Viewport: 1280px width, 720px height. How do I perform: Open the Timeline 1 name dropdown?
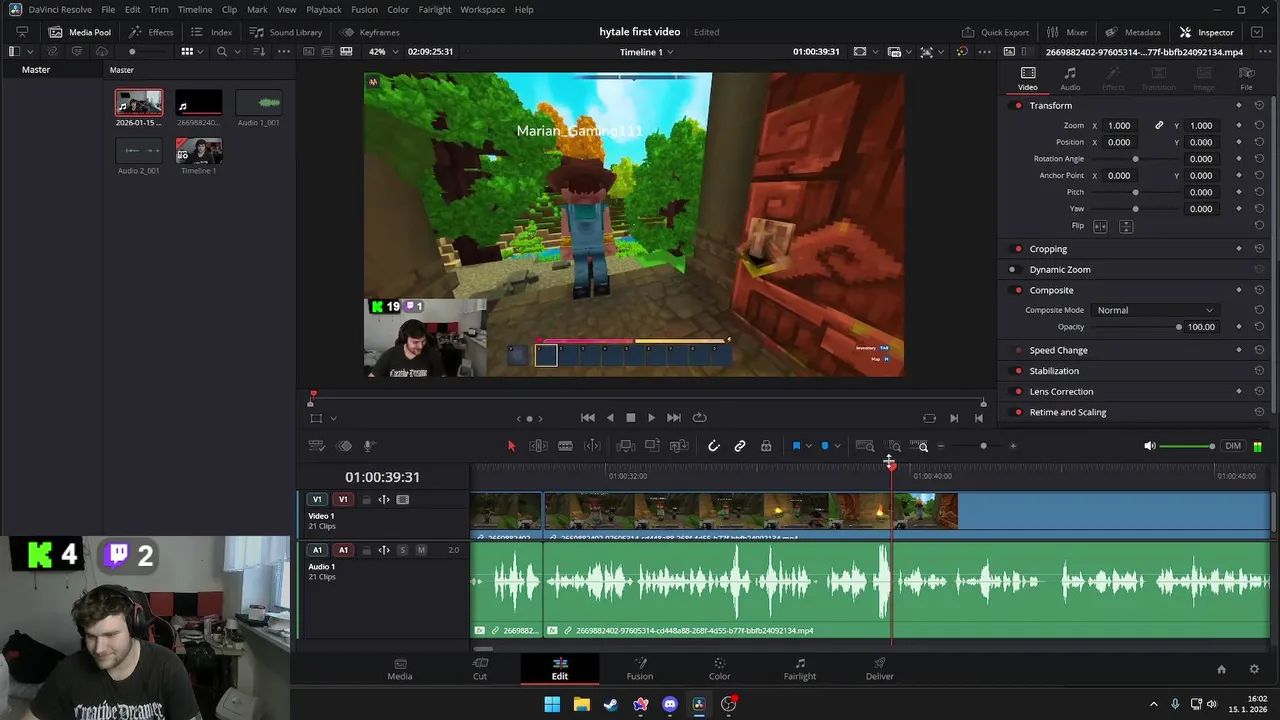click(646, 52)
